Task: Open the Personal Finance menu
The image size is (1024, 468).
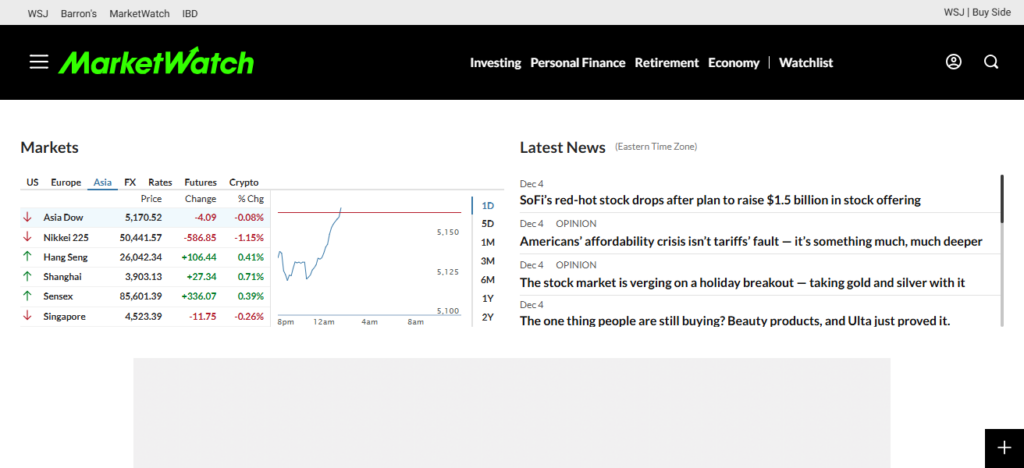Action: pos(578,63)
